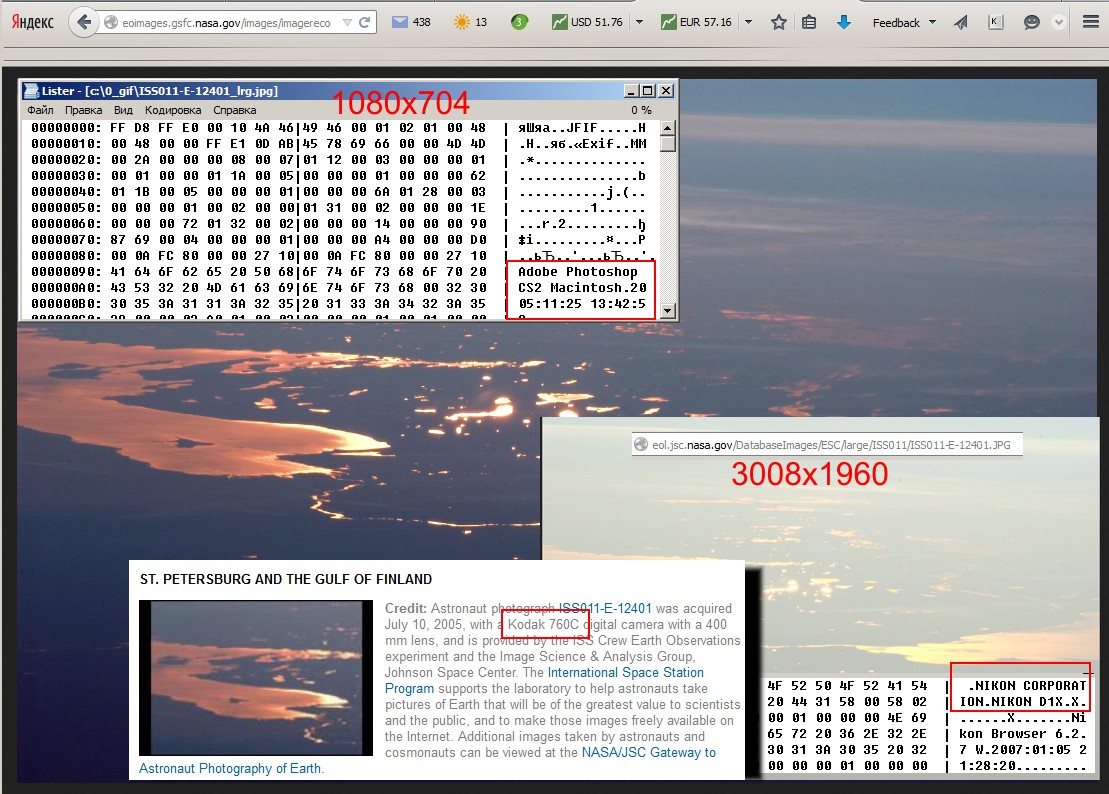The width and height of the screenshot is (1109, 794).
Task: Click the Lister window title icon
Action: tap(30, 91)
